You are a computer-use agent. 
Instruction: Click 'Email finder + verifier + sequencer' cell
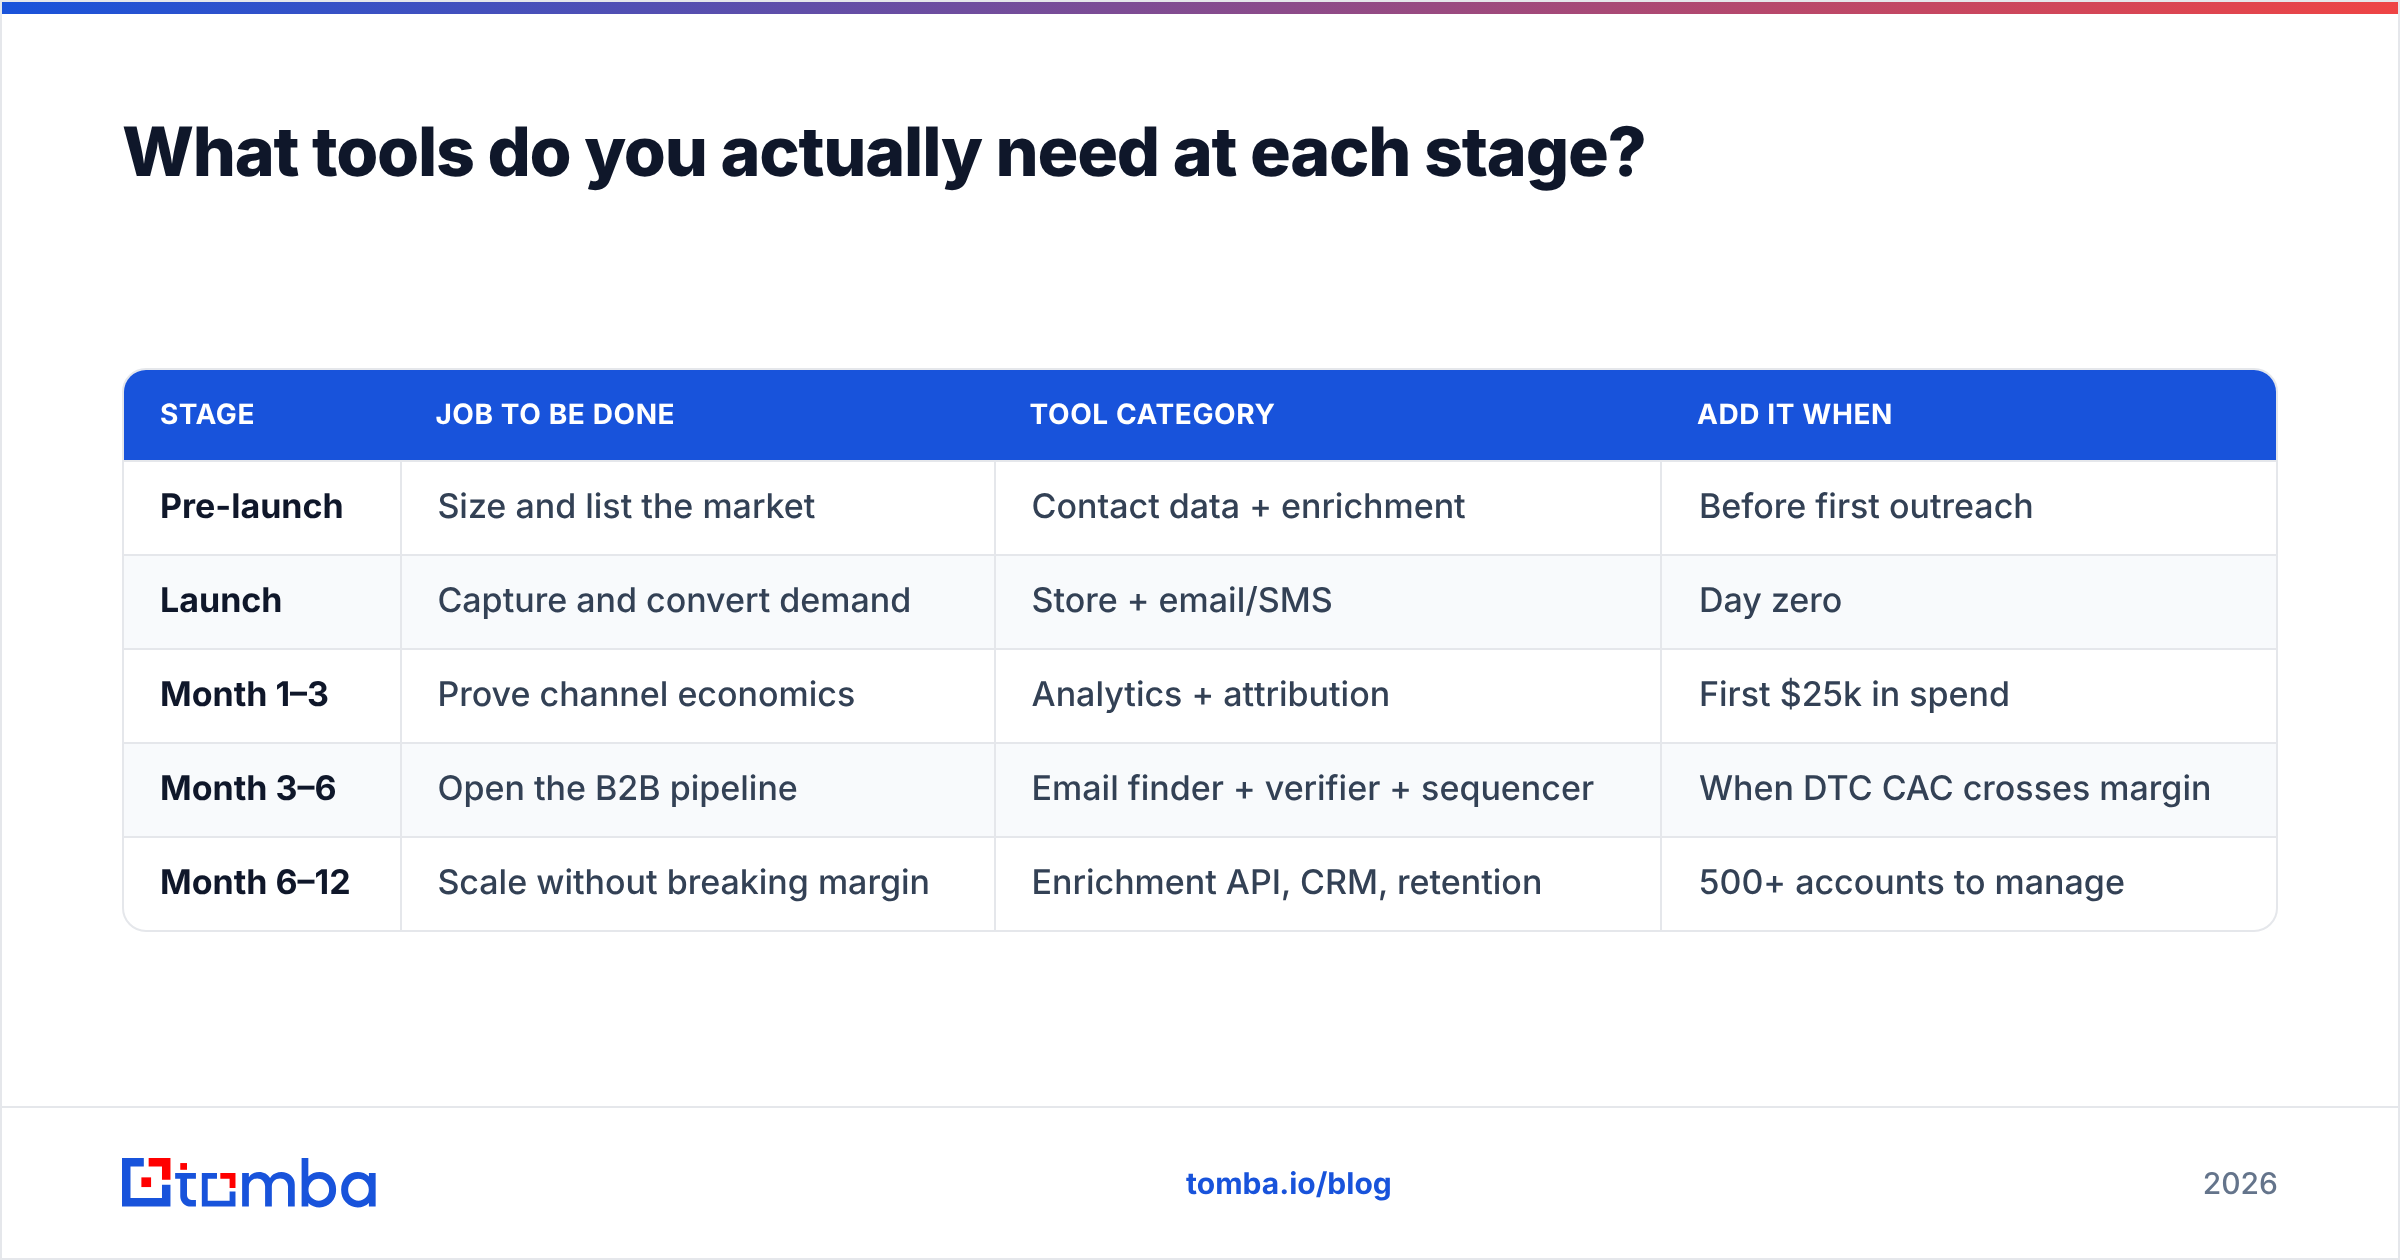[x=1328, y=789]
